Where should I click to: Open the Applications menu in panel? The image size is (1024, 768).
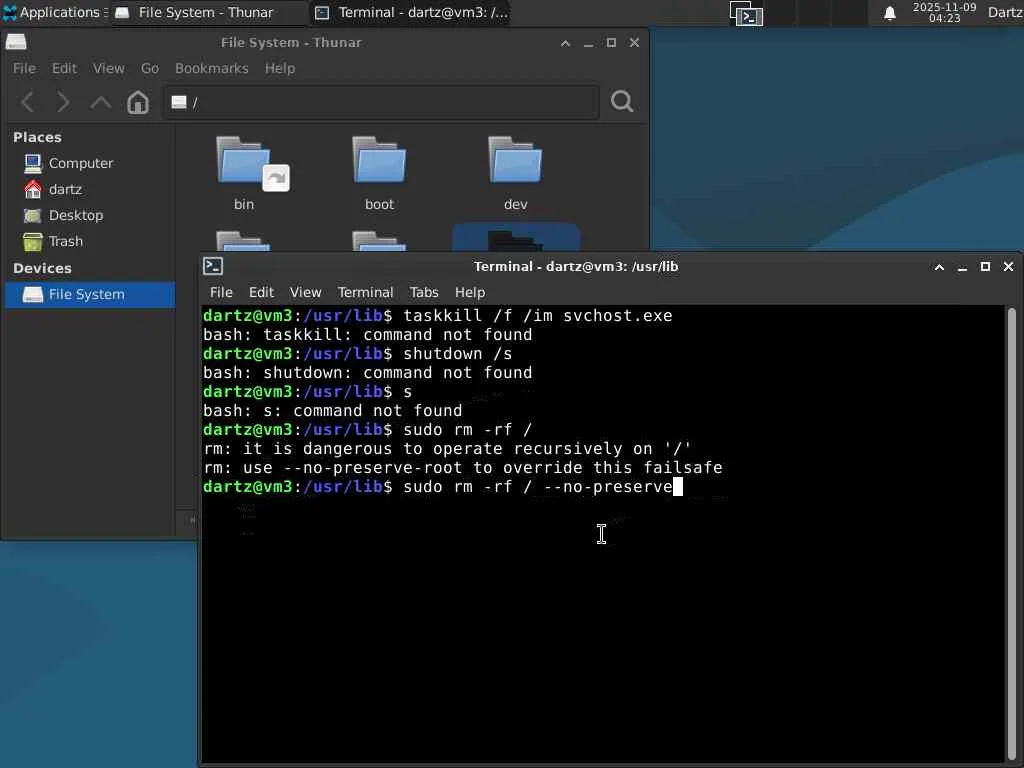pos(56,12)
